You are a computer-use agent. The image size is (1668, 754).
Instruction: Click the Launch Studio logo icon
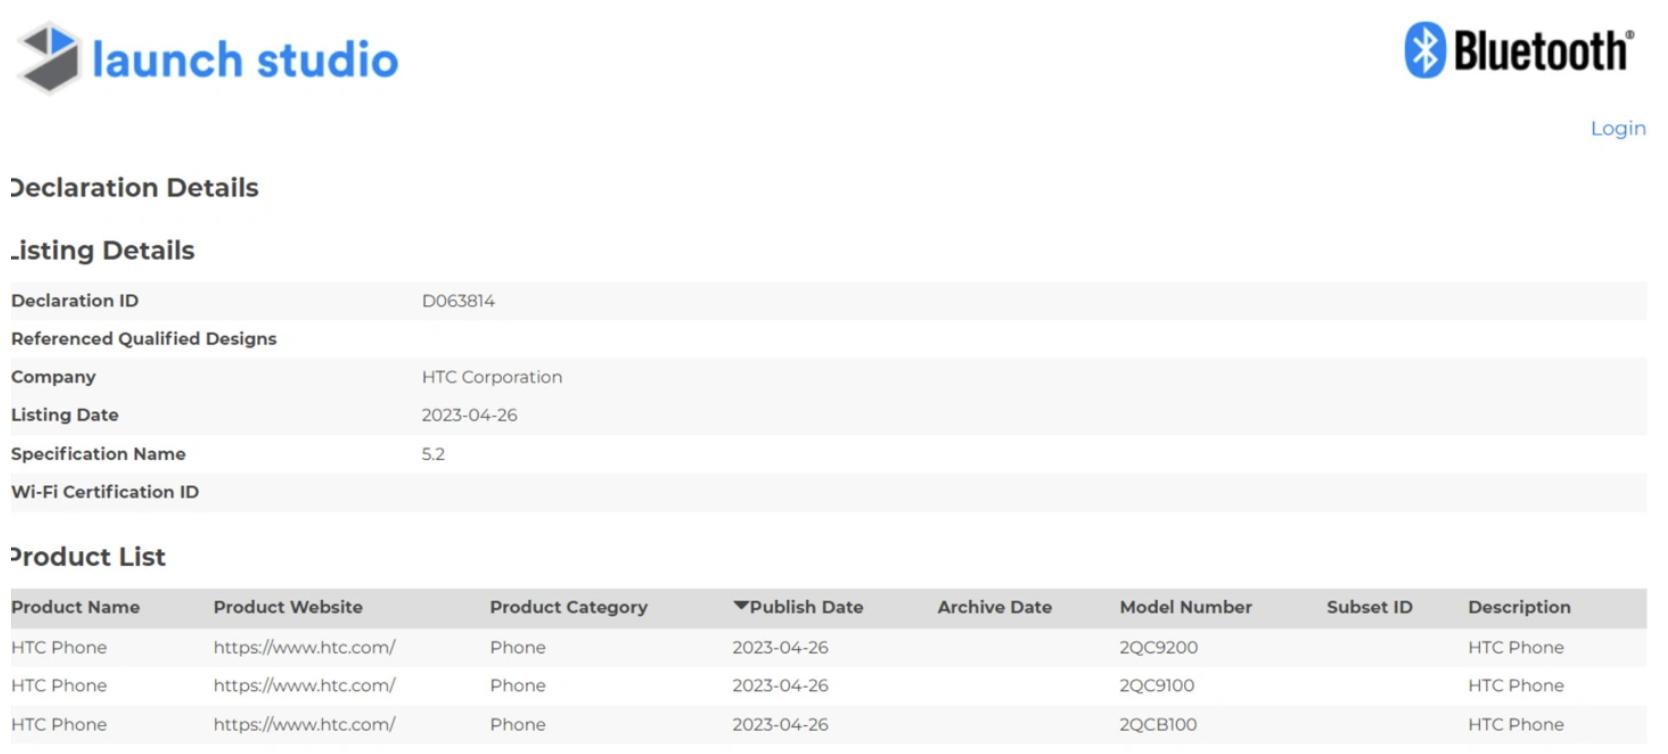(x=49, y=57)
